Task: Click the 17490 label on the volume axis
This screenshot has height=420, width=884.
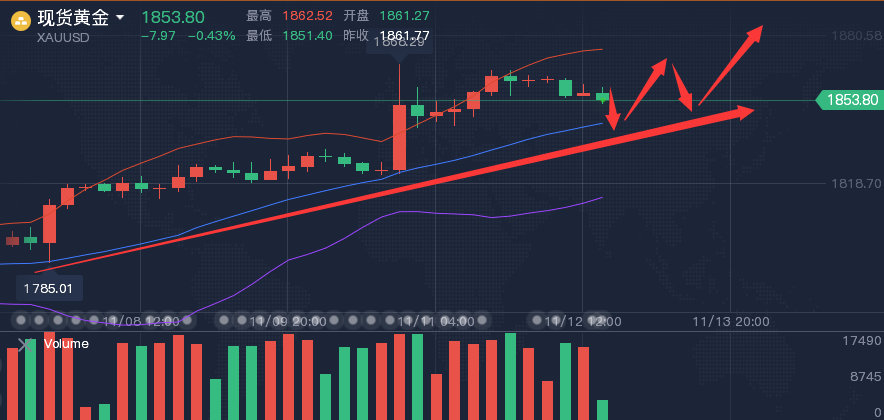Action: click(x=859, y=341)
